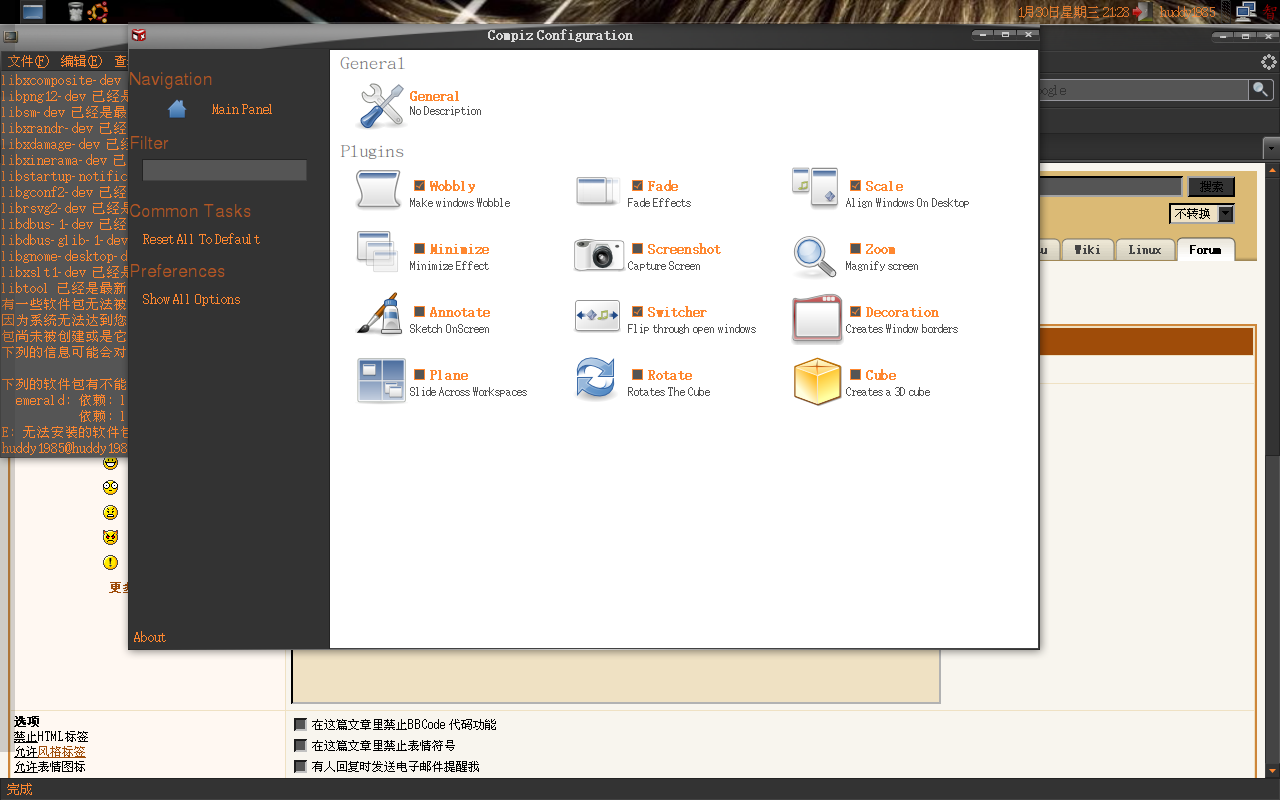Select the Forum tab on forum page
Screen dimensions: 1280x800
coord(1205,250)
